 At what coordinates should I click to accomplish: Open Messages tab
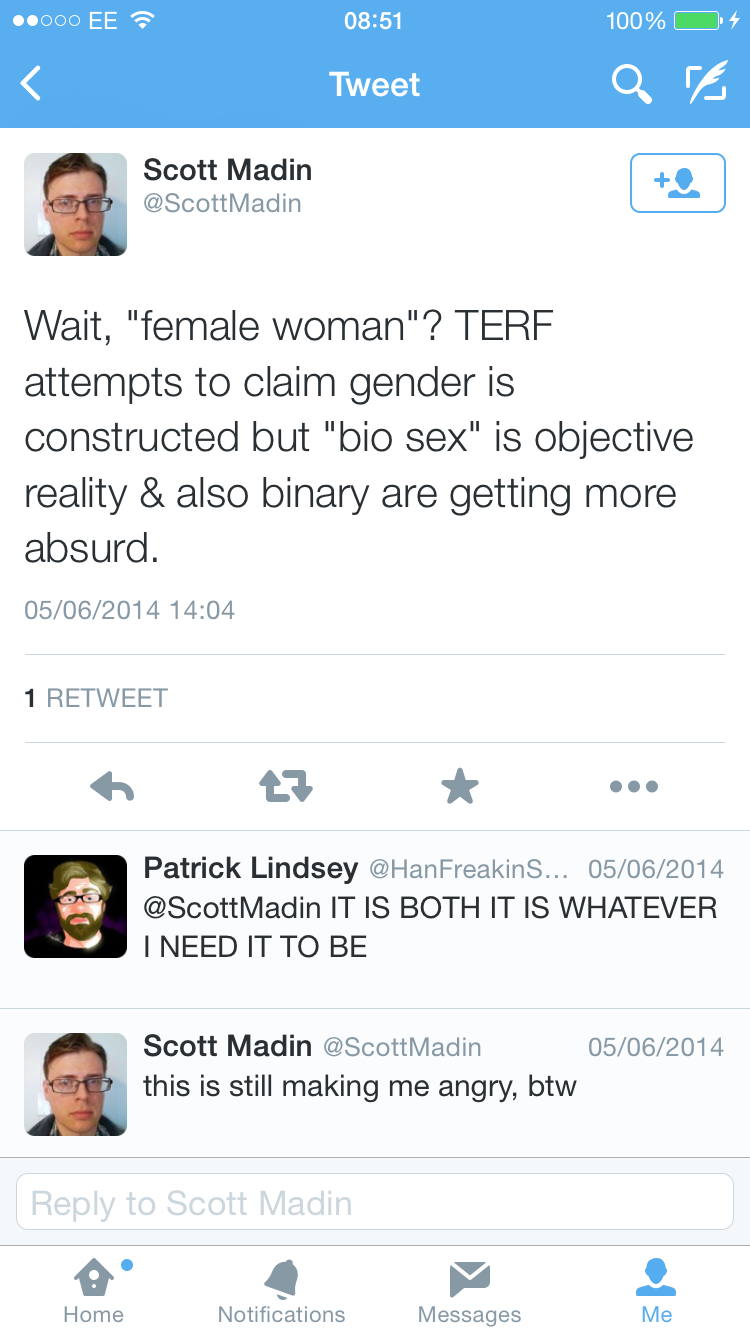click(469, 1291)
